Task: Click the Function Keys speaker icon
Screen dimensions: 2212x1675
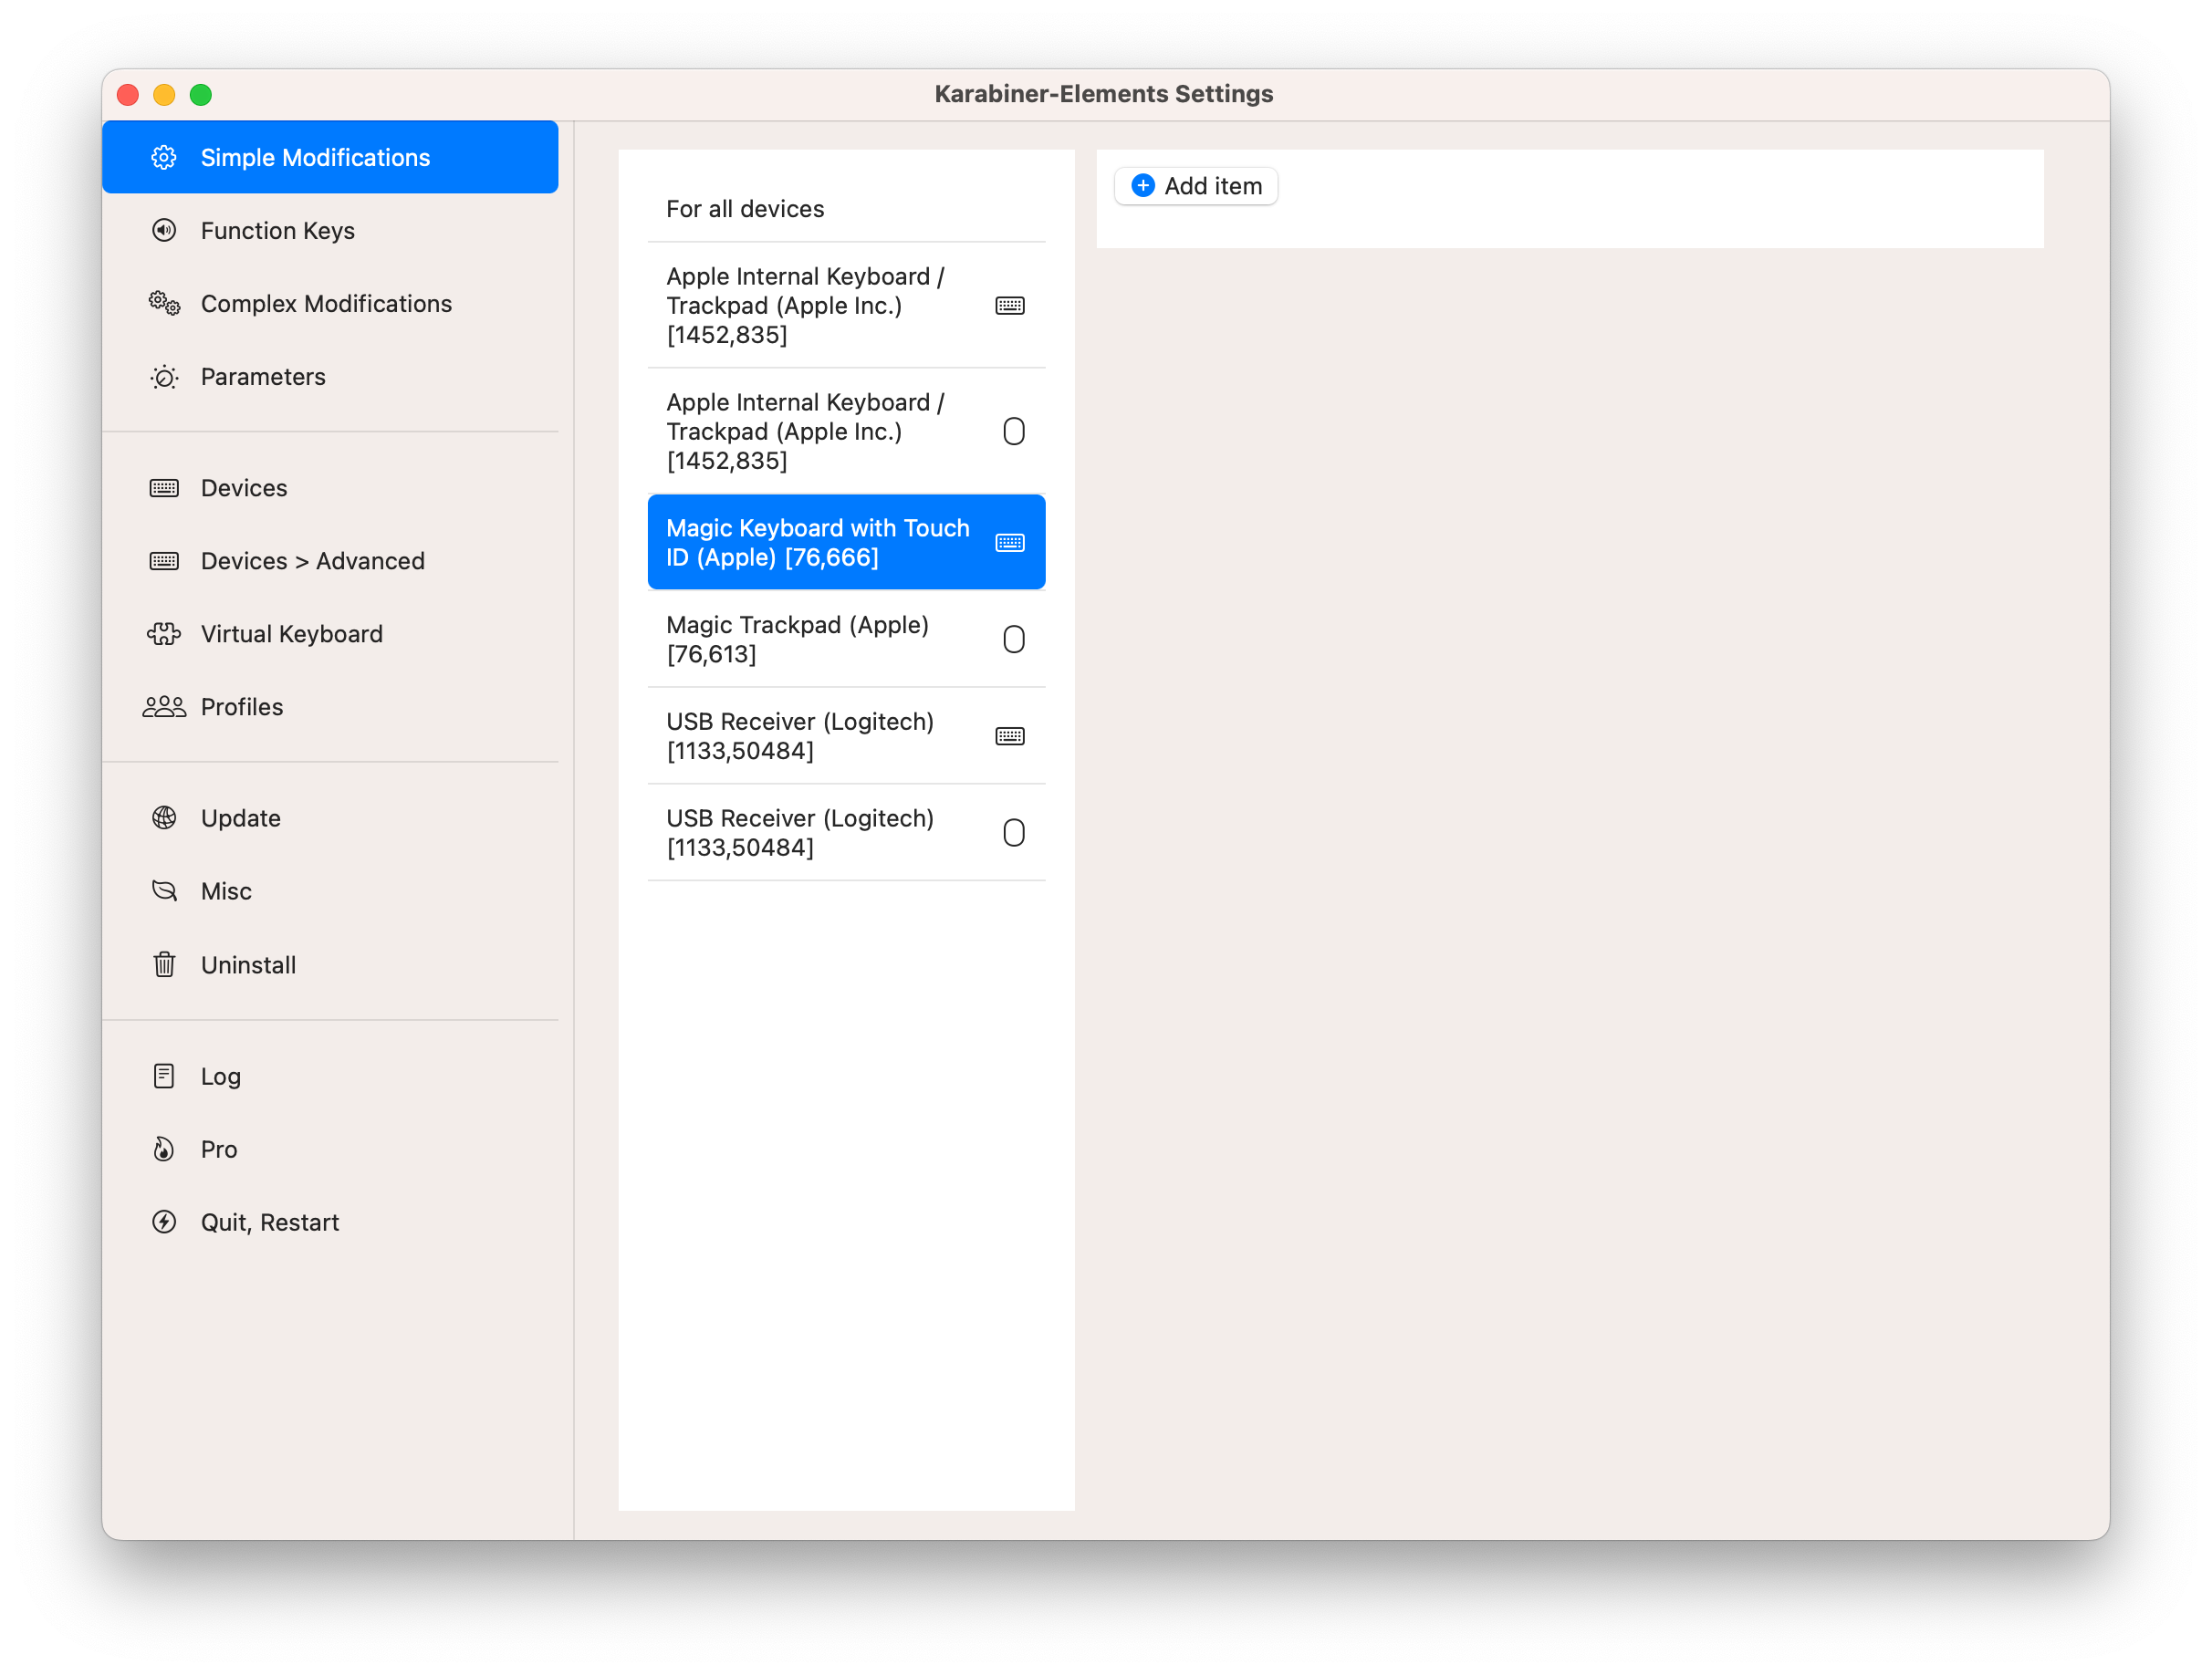Action: pyautogui.click(x=164, y=230)
